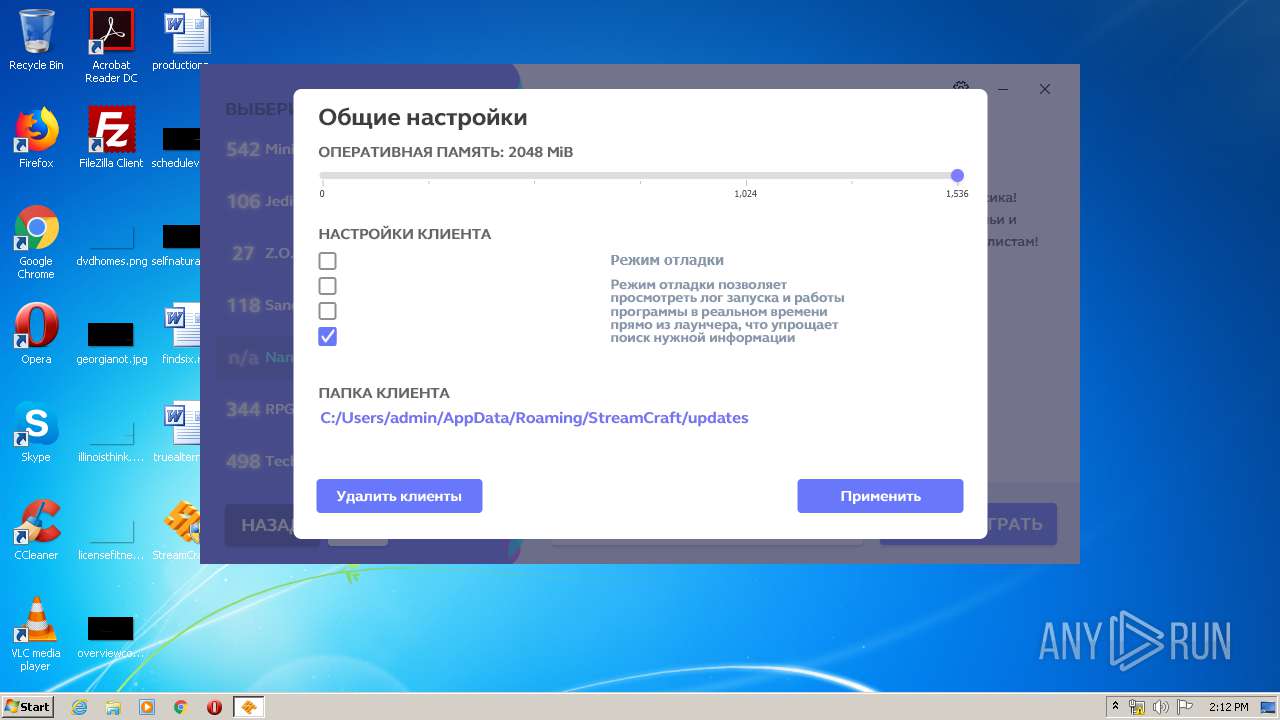Launch Acrobat Reader DC from desktop
The height and width of the screenshot is (720, 1280).
(111, 46)
